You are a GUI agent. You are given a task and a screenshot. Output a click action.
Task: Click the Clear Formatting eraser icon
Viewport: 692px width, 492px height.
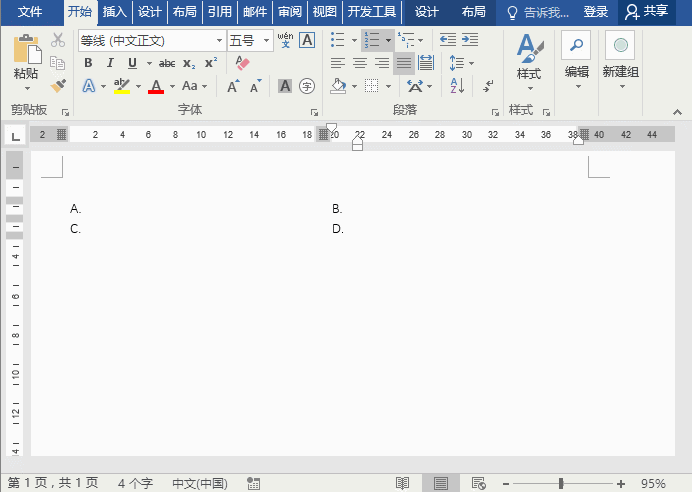[x=242, y=63]
